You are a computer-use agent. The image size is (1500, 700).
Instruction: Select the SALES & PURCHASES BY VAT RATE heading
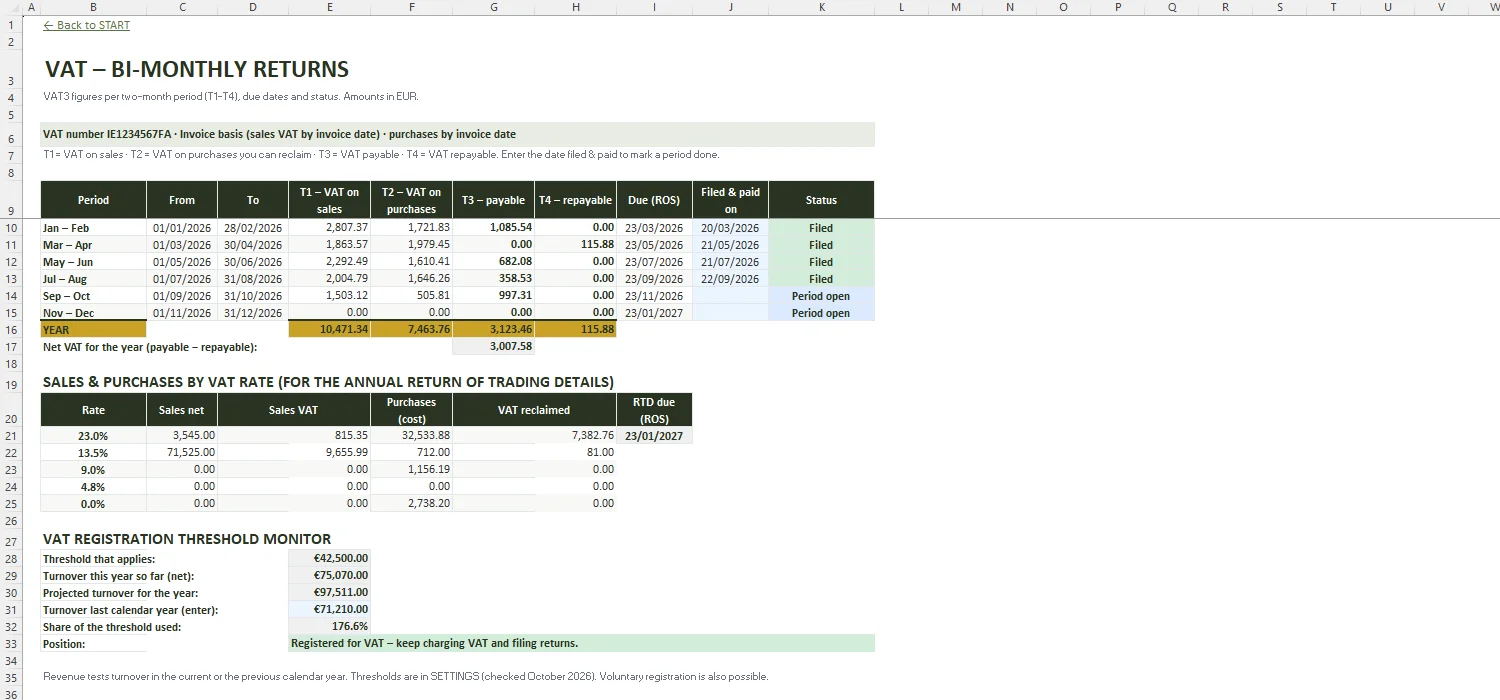(x=328, y=382)
